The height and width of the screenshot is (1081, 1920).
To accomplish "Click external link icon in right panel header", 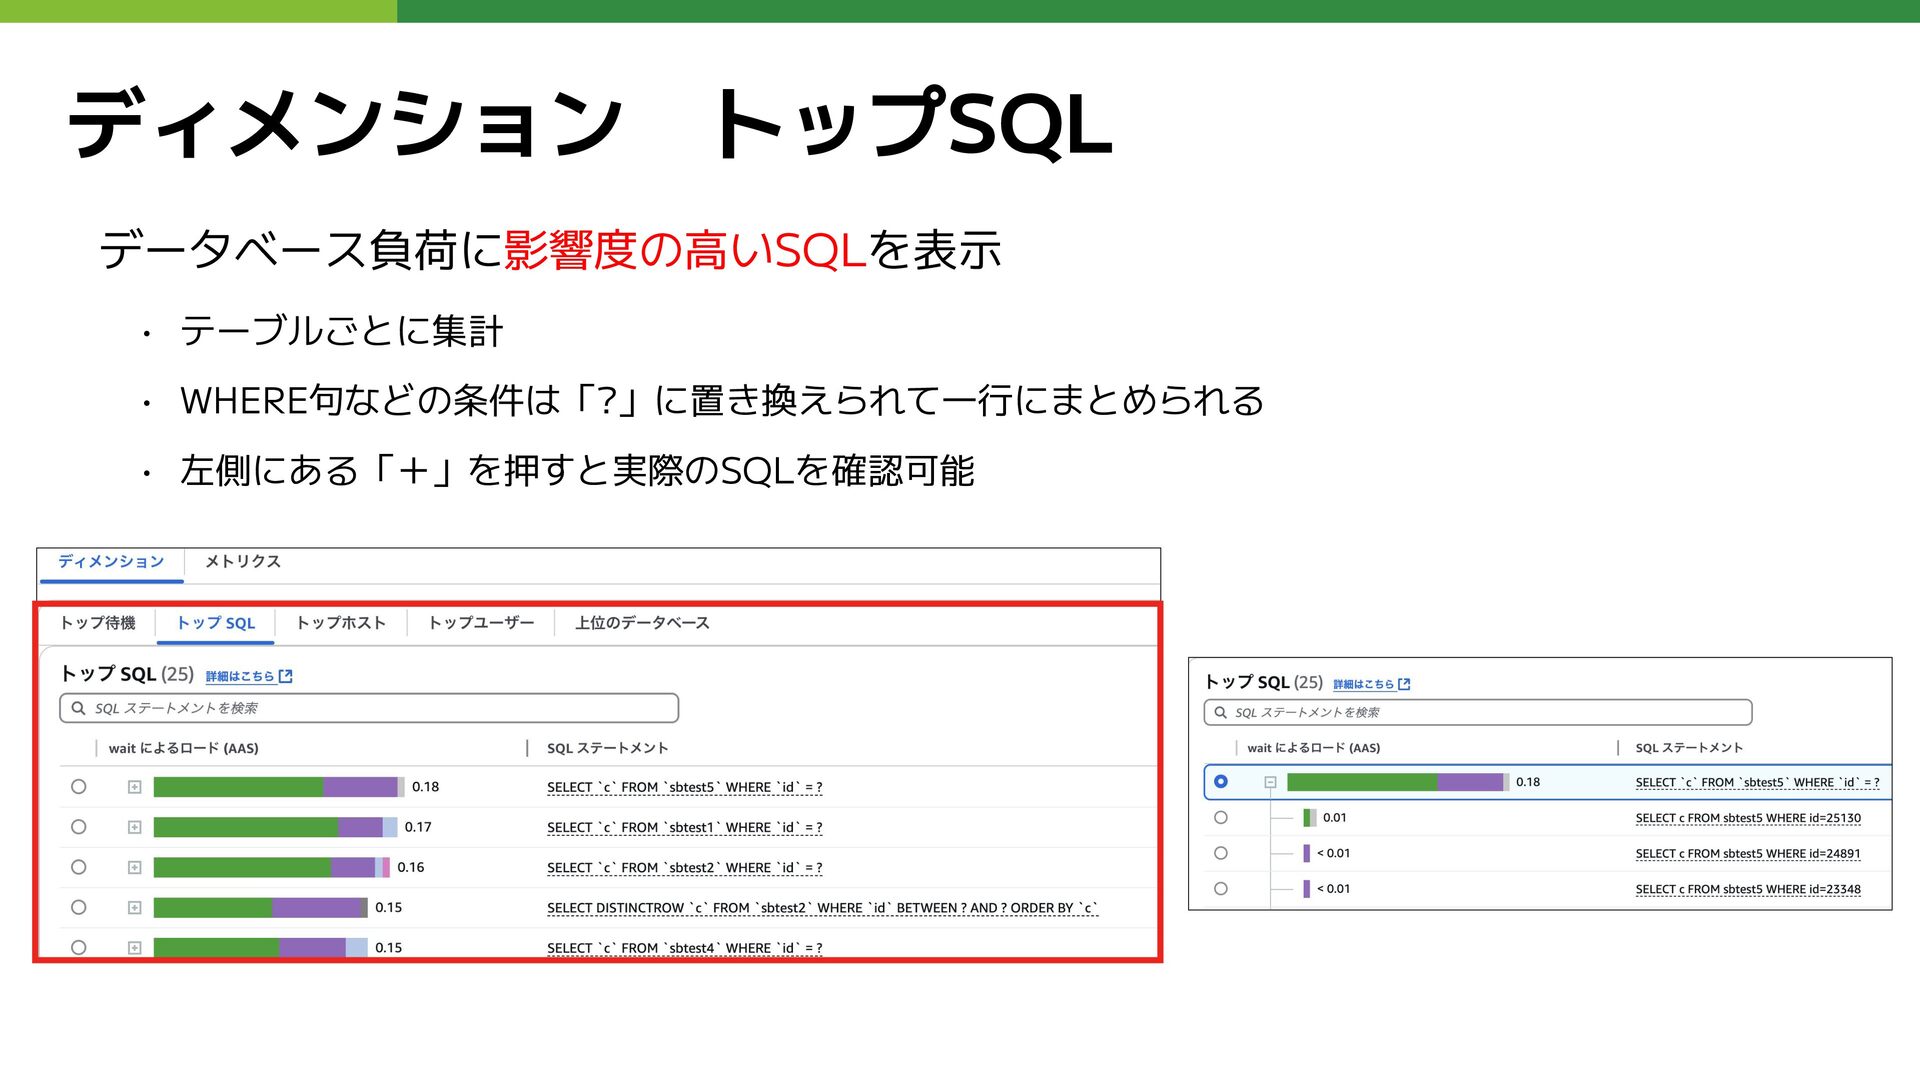I will pyautogui.click(x=1404, y=685).
